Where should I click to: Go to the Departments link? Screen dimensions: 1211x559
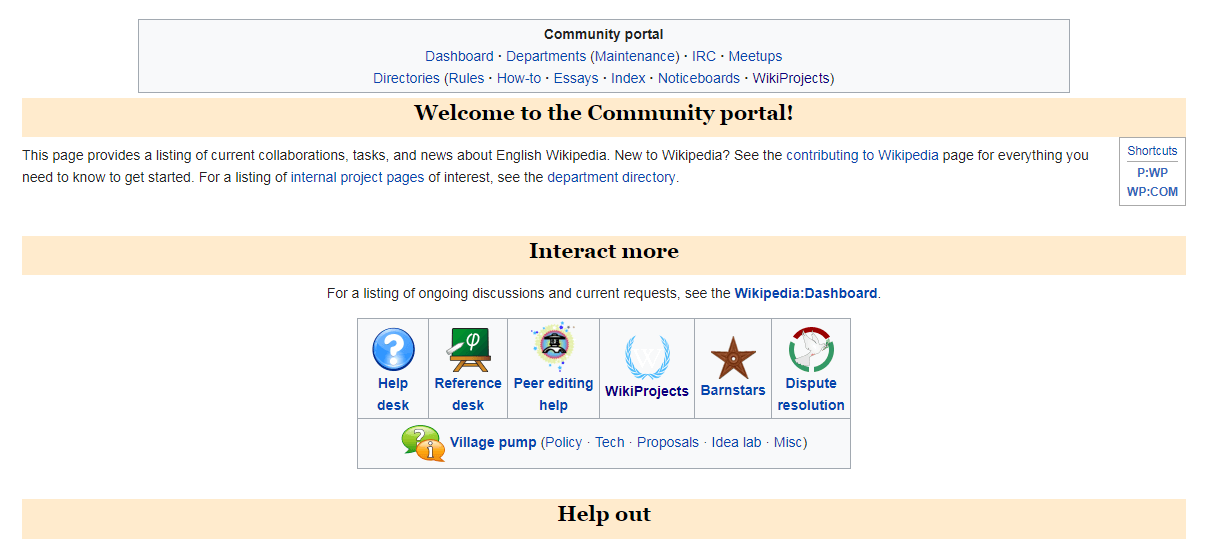tap(546, 56)
